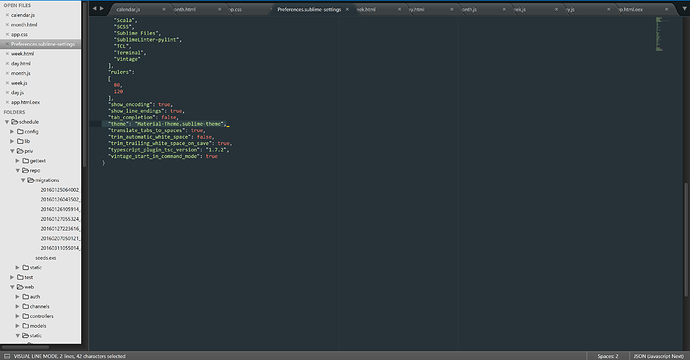Click the minimap code preview
Screen dimensions: 690x360
coord(659,34)
